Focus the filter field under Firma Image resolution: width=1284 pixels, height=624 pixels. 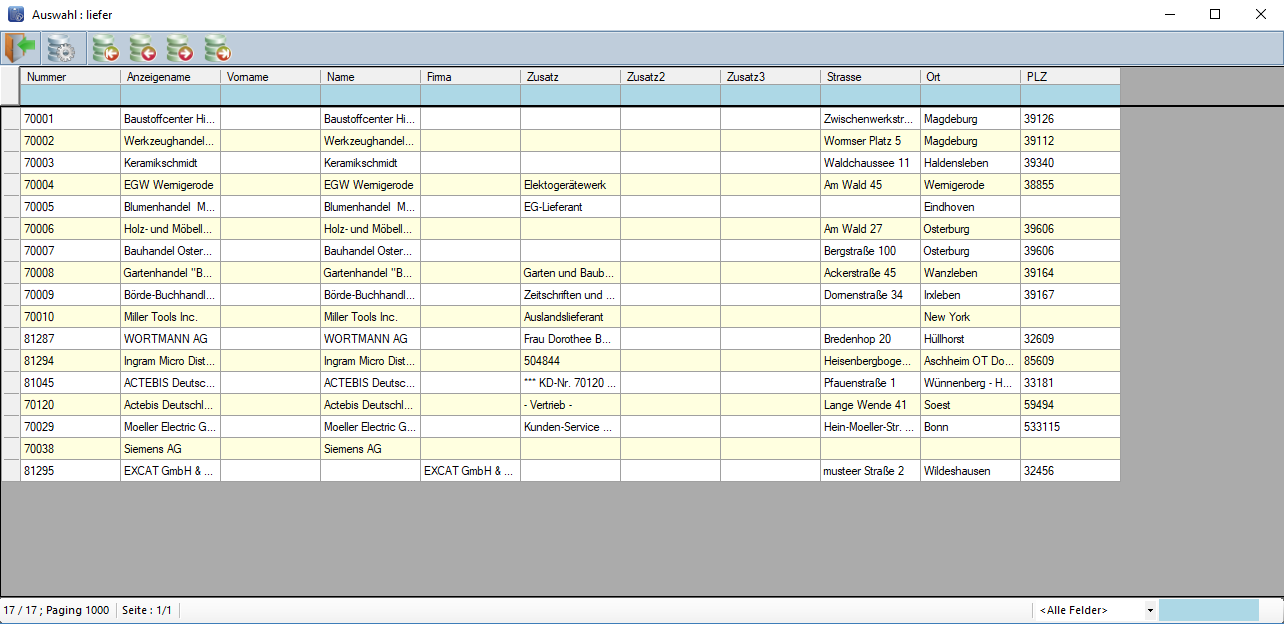pos(470,95)
